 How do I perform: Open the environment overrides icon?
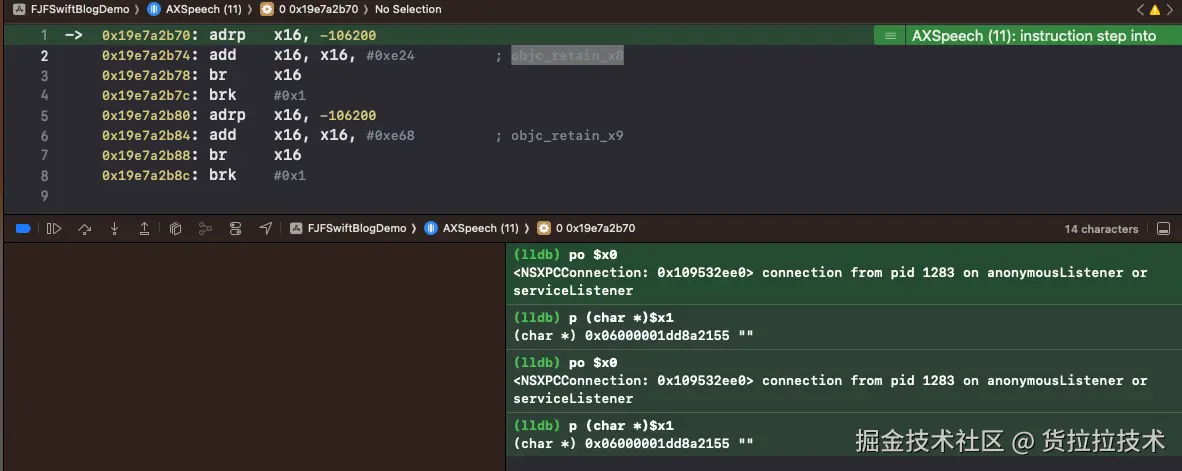[x=235, y=229]
